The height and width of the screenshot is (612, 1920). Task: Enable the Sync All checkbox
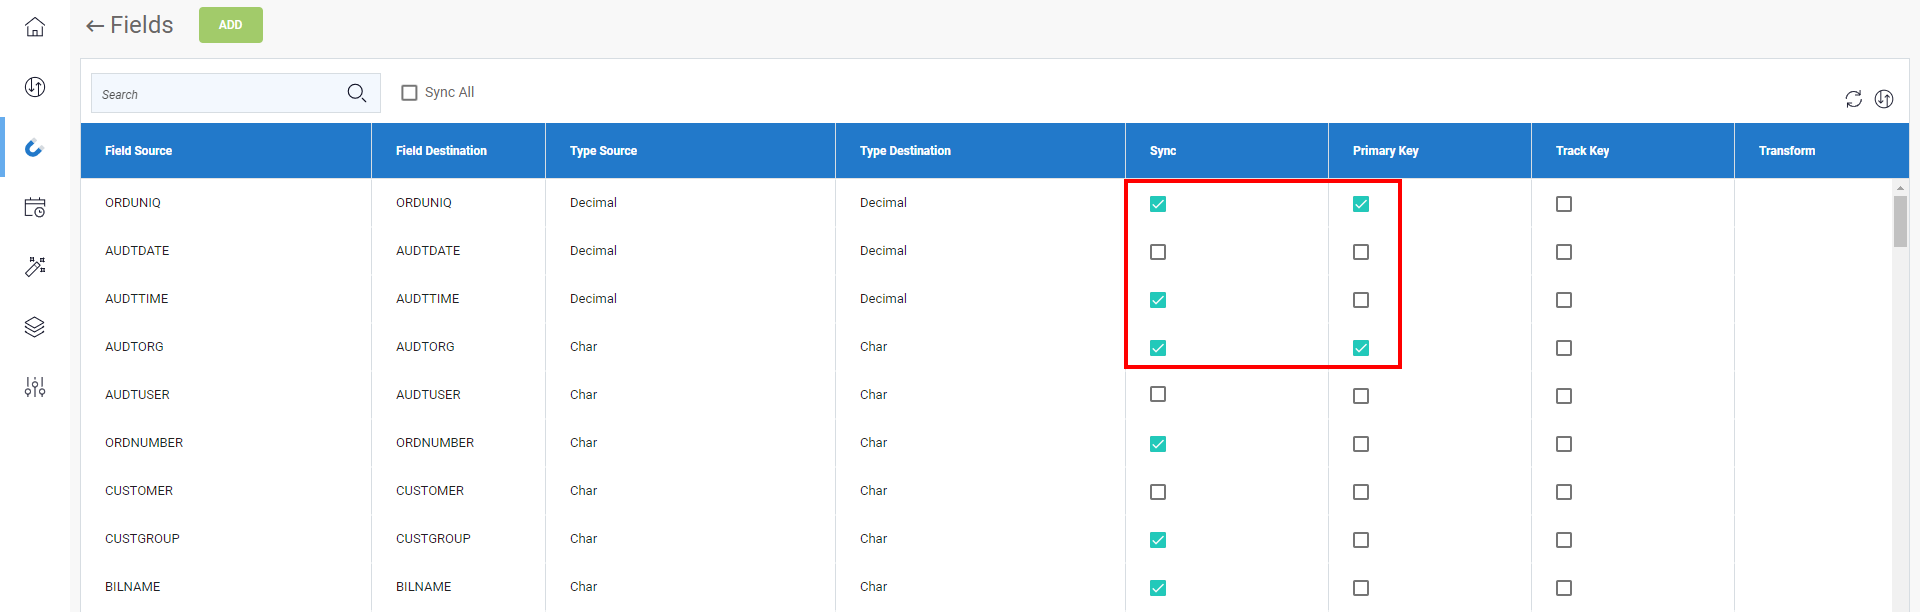pos(409,93)
